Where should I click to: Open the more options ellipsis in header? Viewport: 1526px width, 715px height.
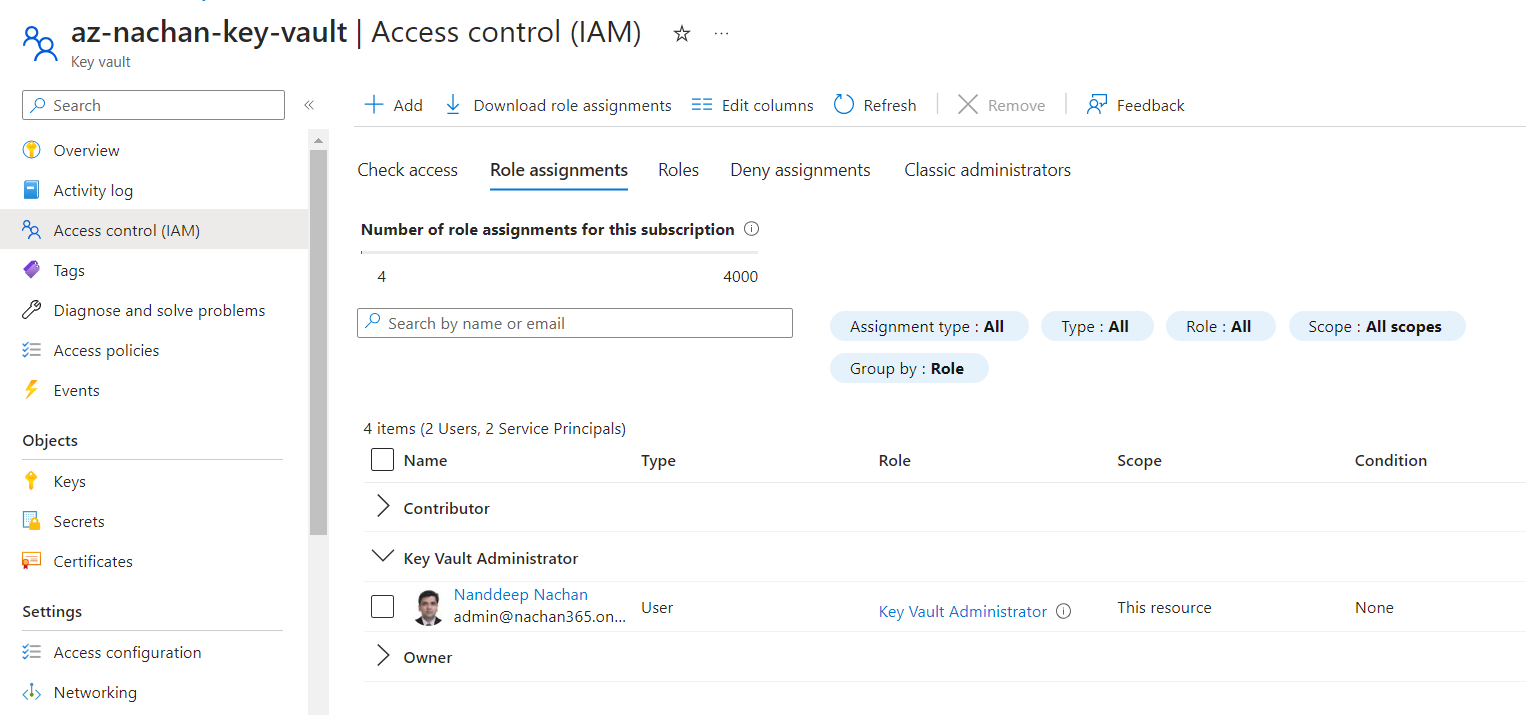point(721,34)
